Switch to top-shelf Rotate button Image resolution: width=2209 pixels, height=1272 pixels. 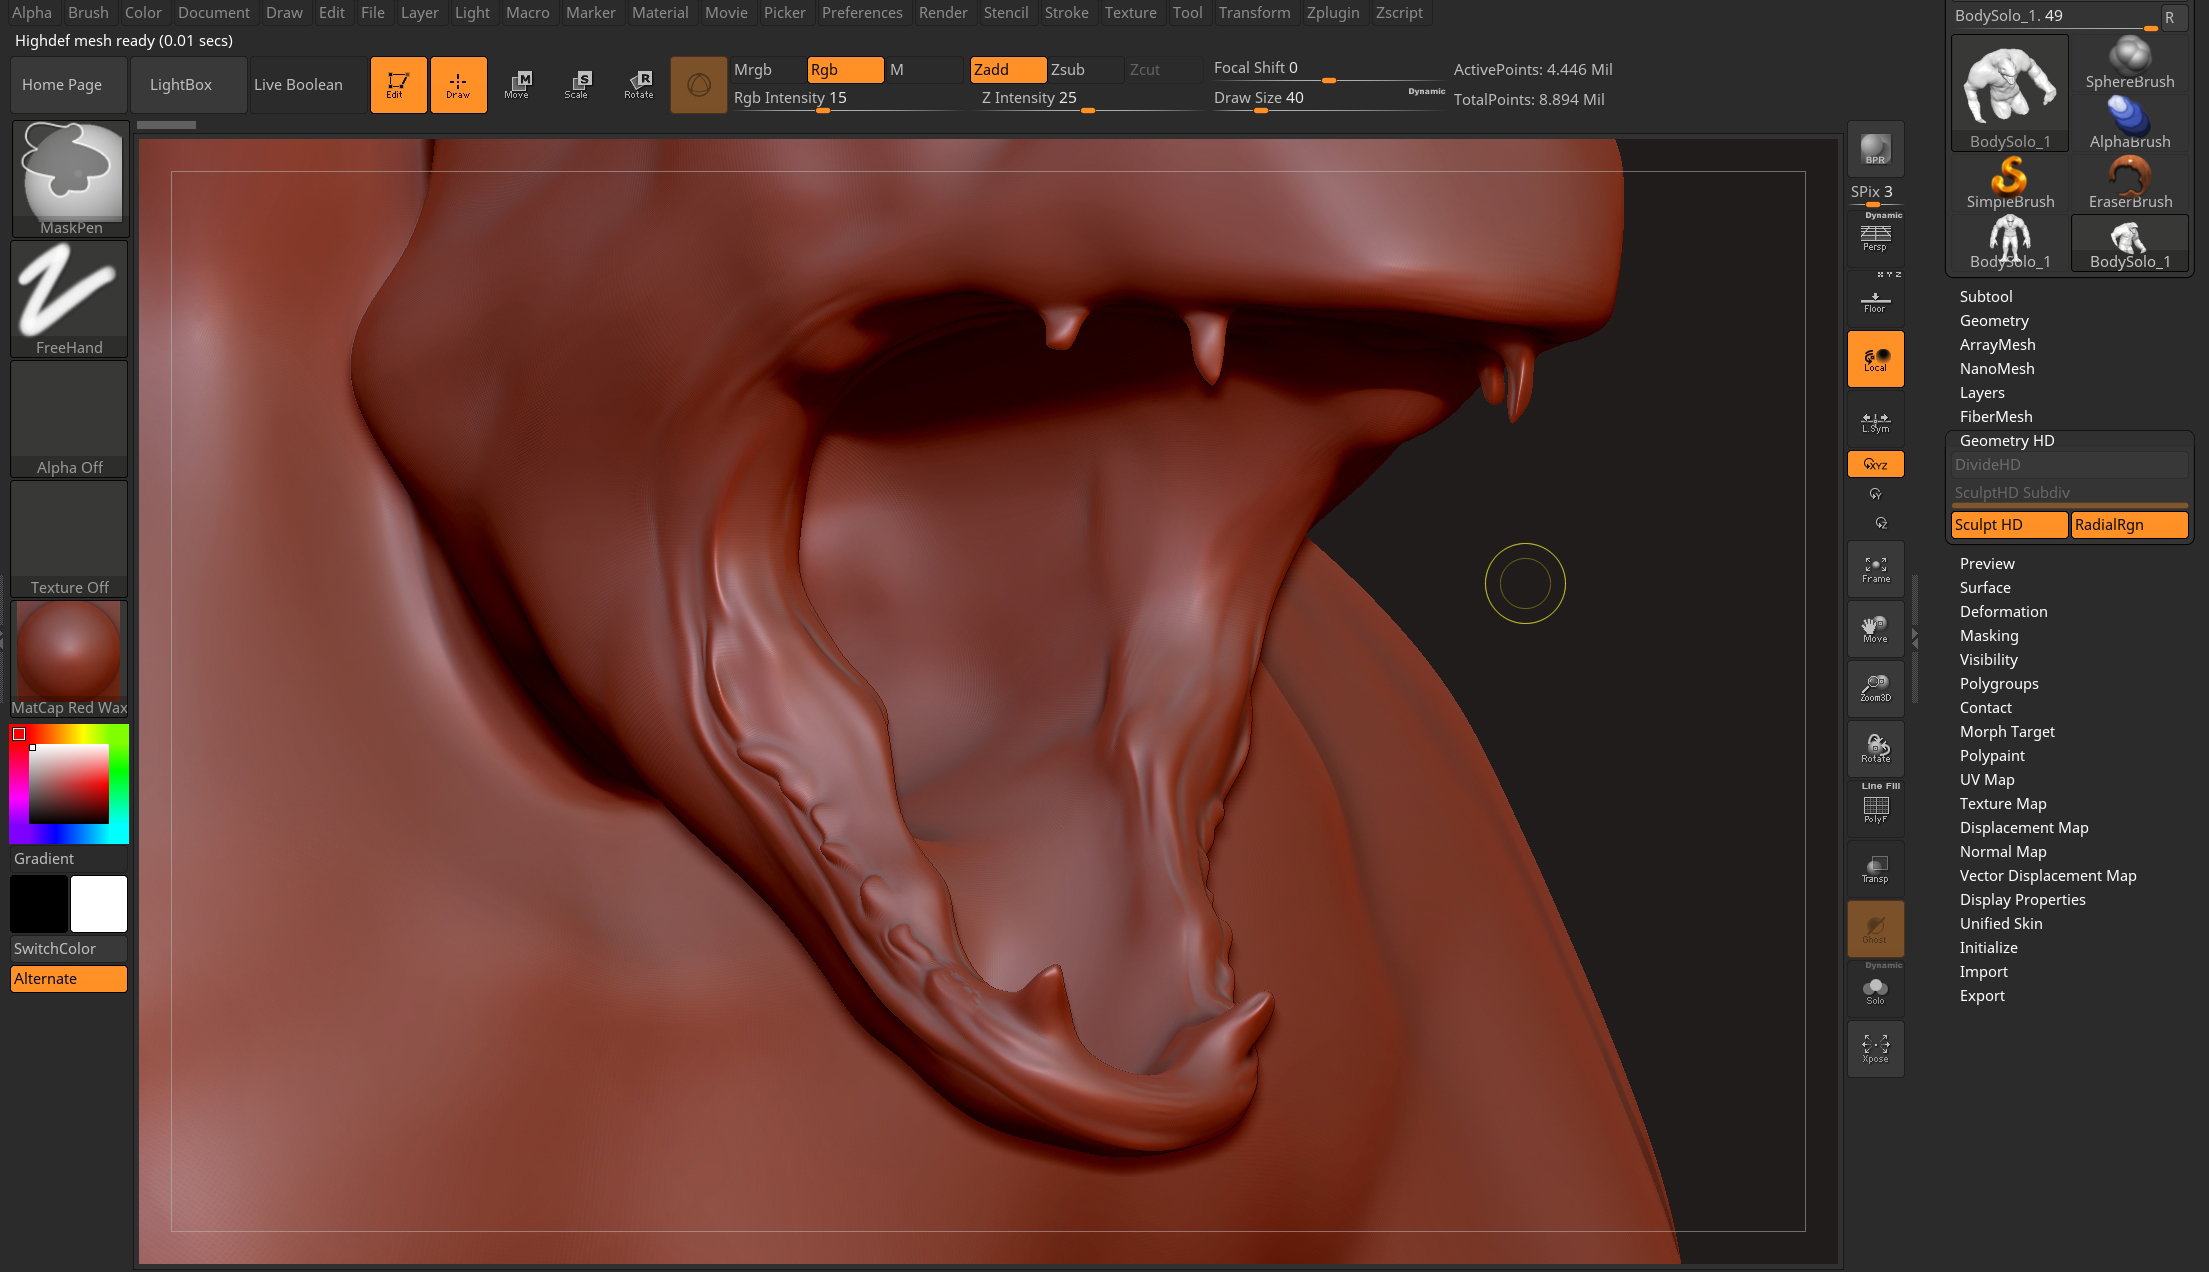tap(638, 85)
